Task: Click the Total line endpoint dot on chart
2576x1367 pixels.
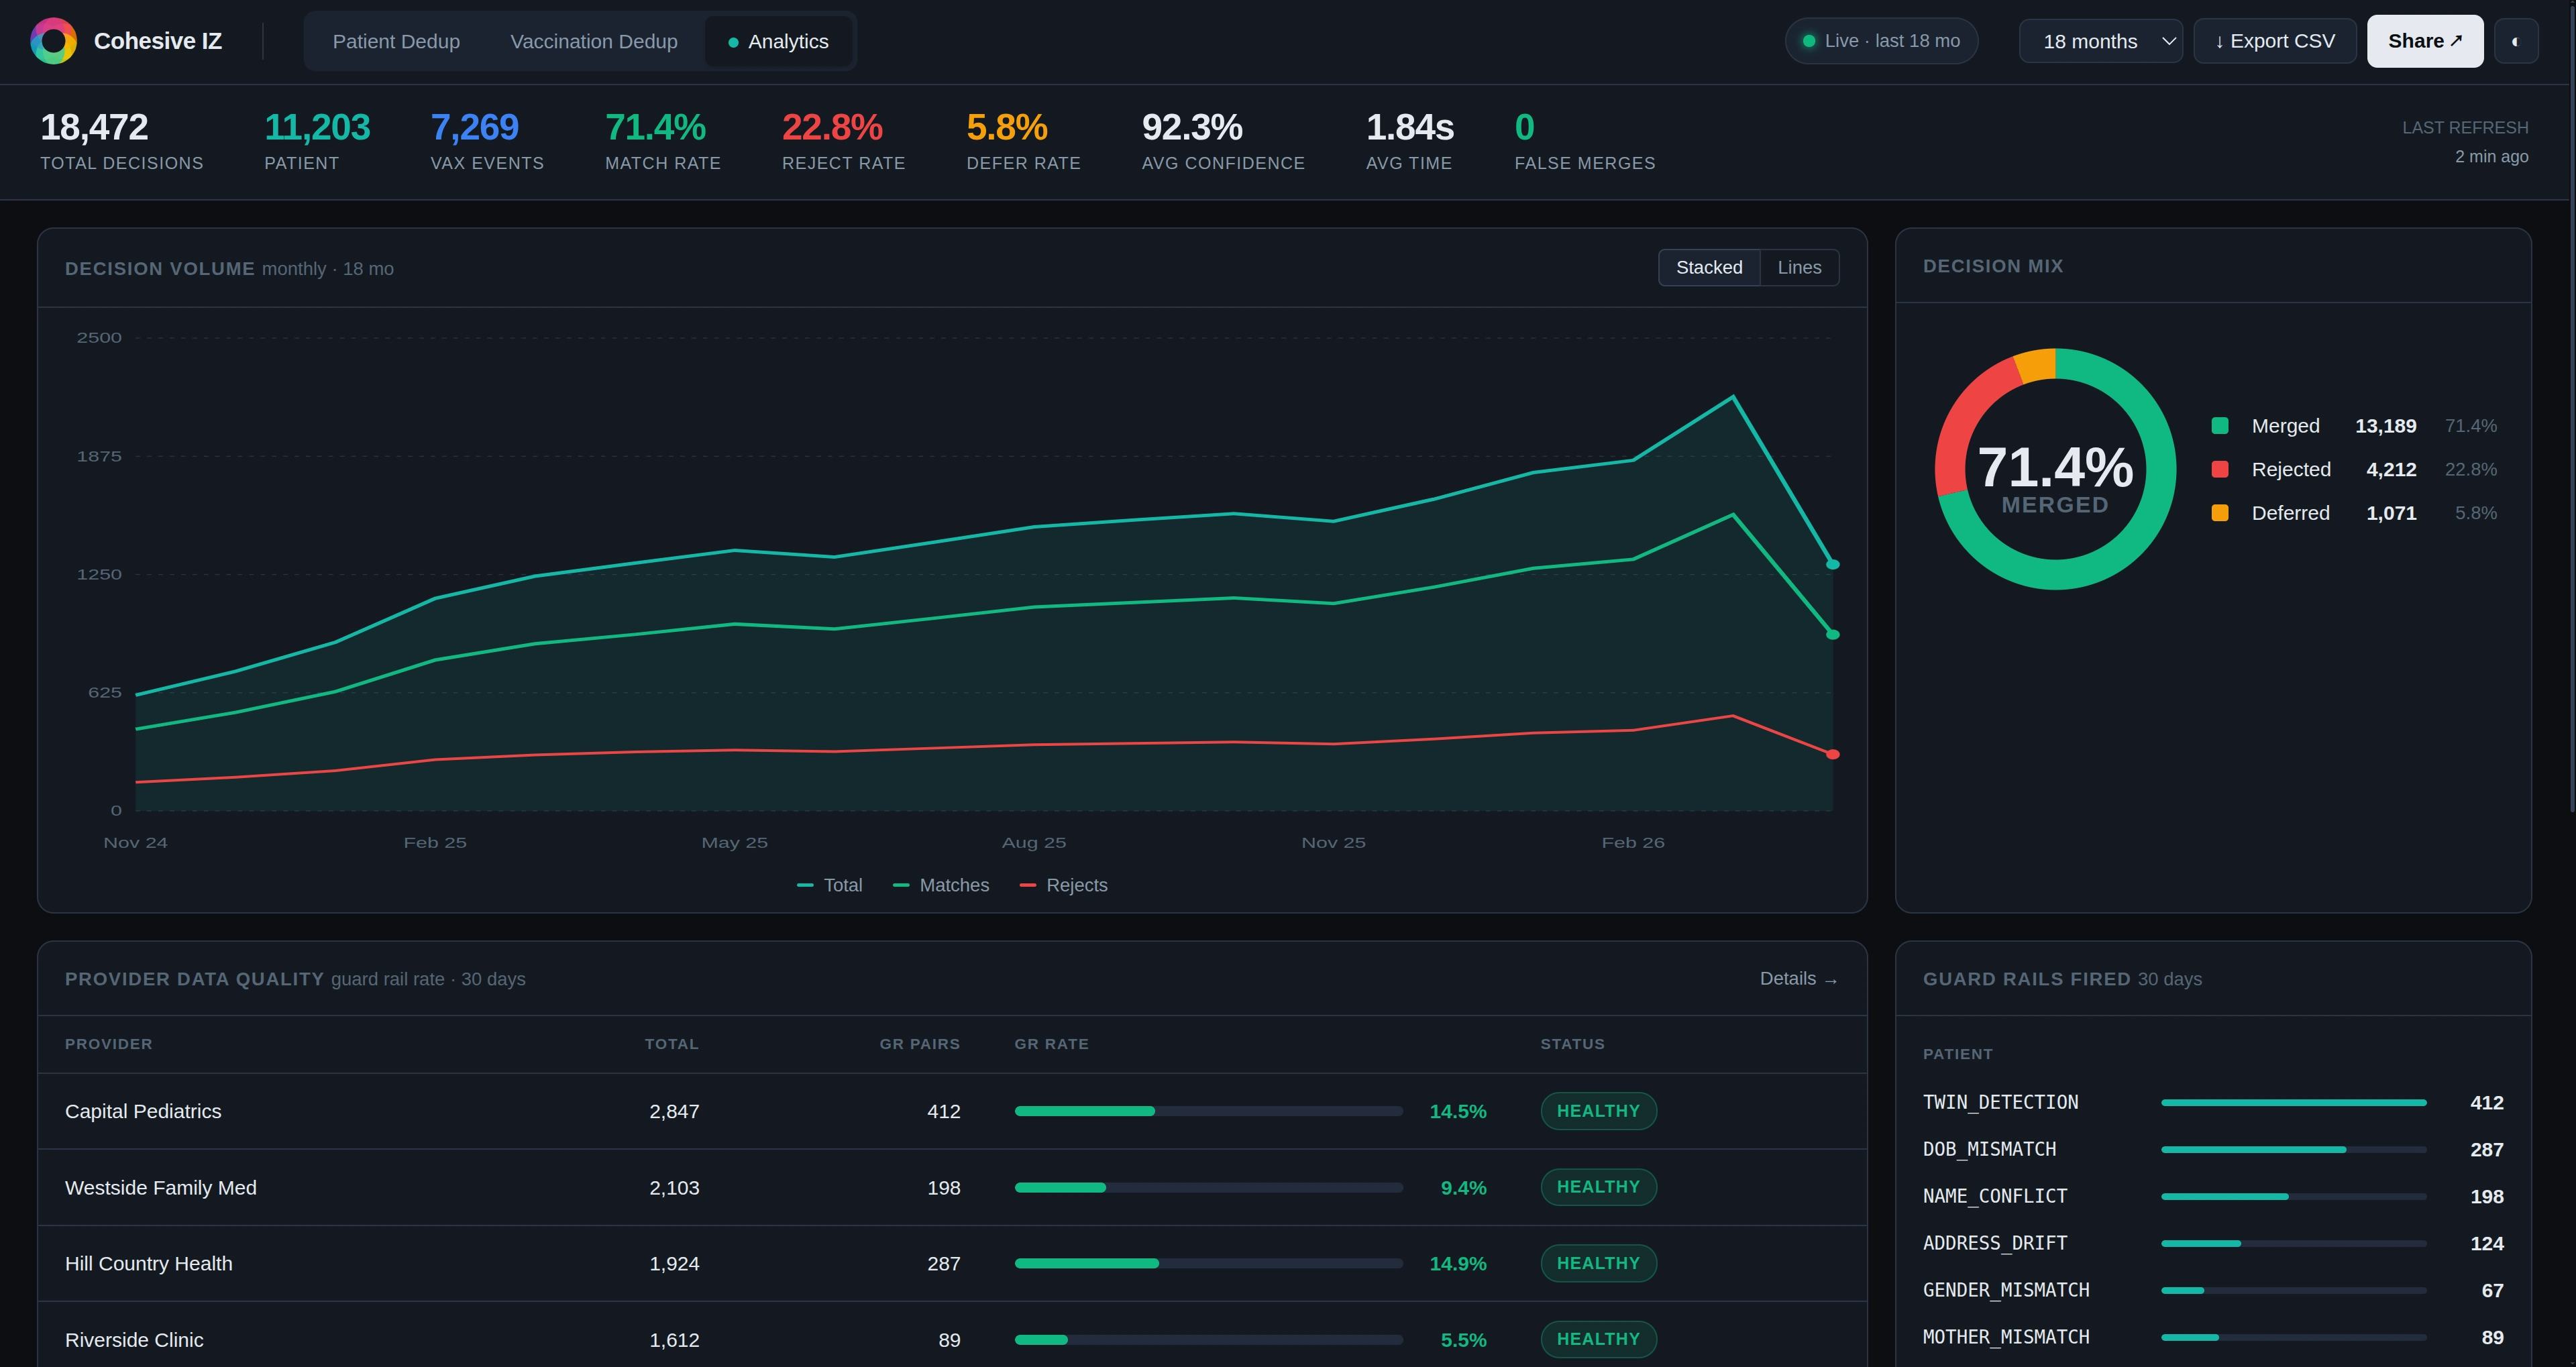Action: [x=1833, y=564]
